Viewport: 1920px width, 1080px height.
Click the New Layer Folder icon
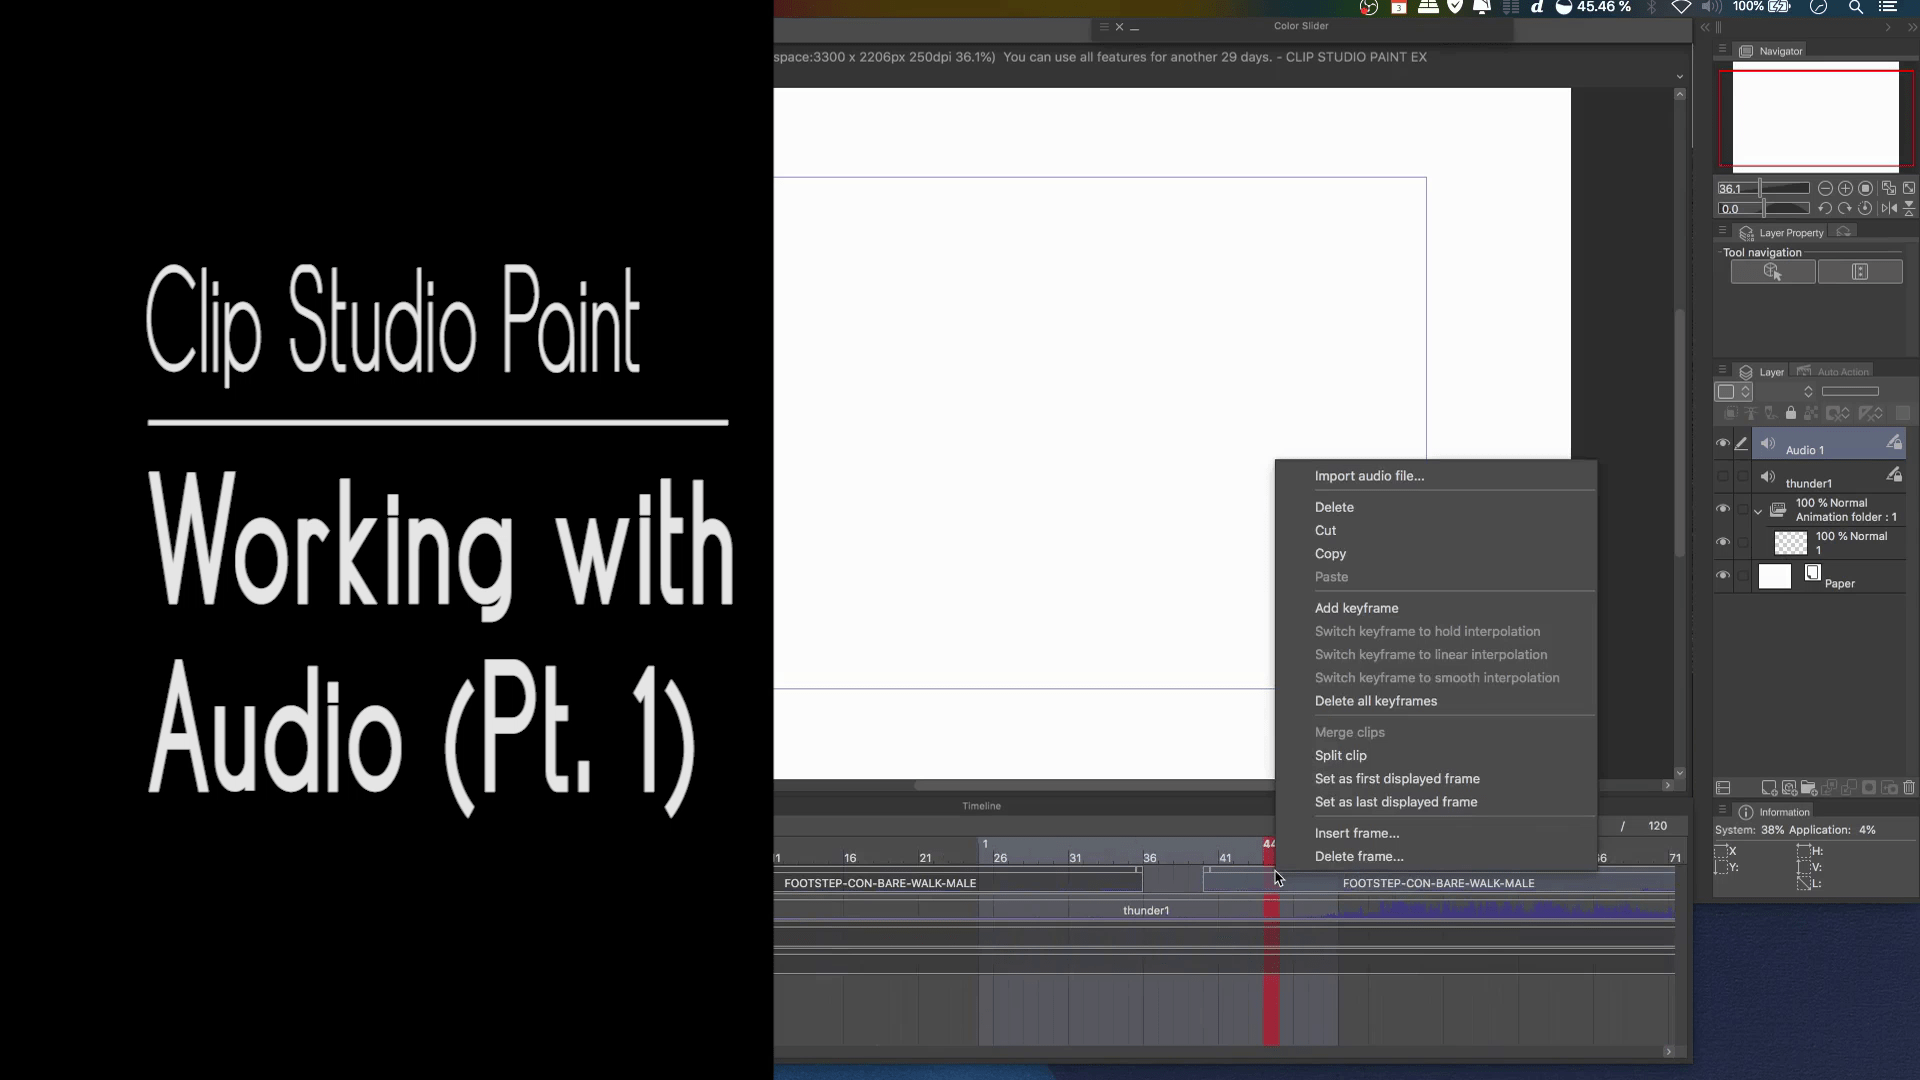tap(1808, 789)
